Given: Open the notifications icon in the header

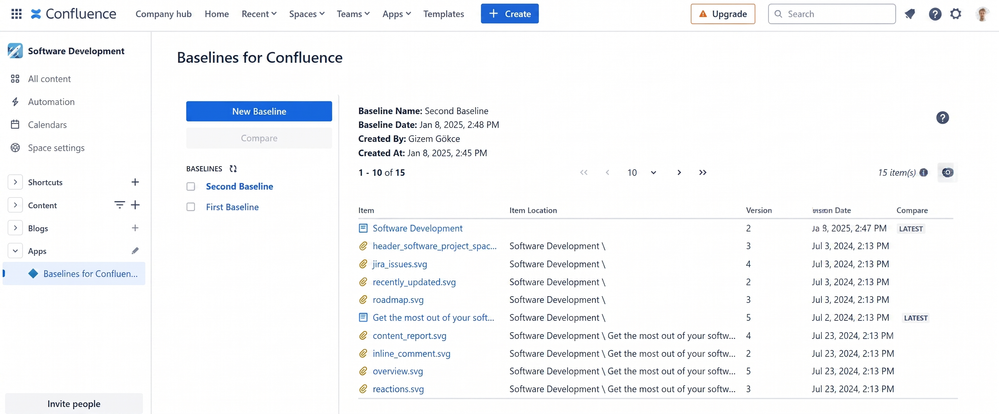Looking at the screenshot, I should [x=910, y=14].
